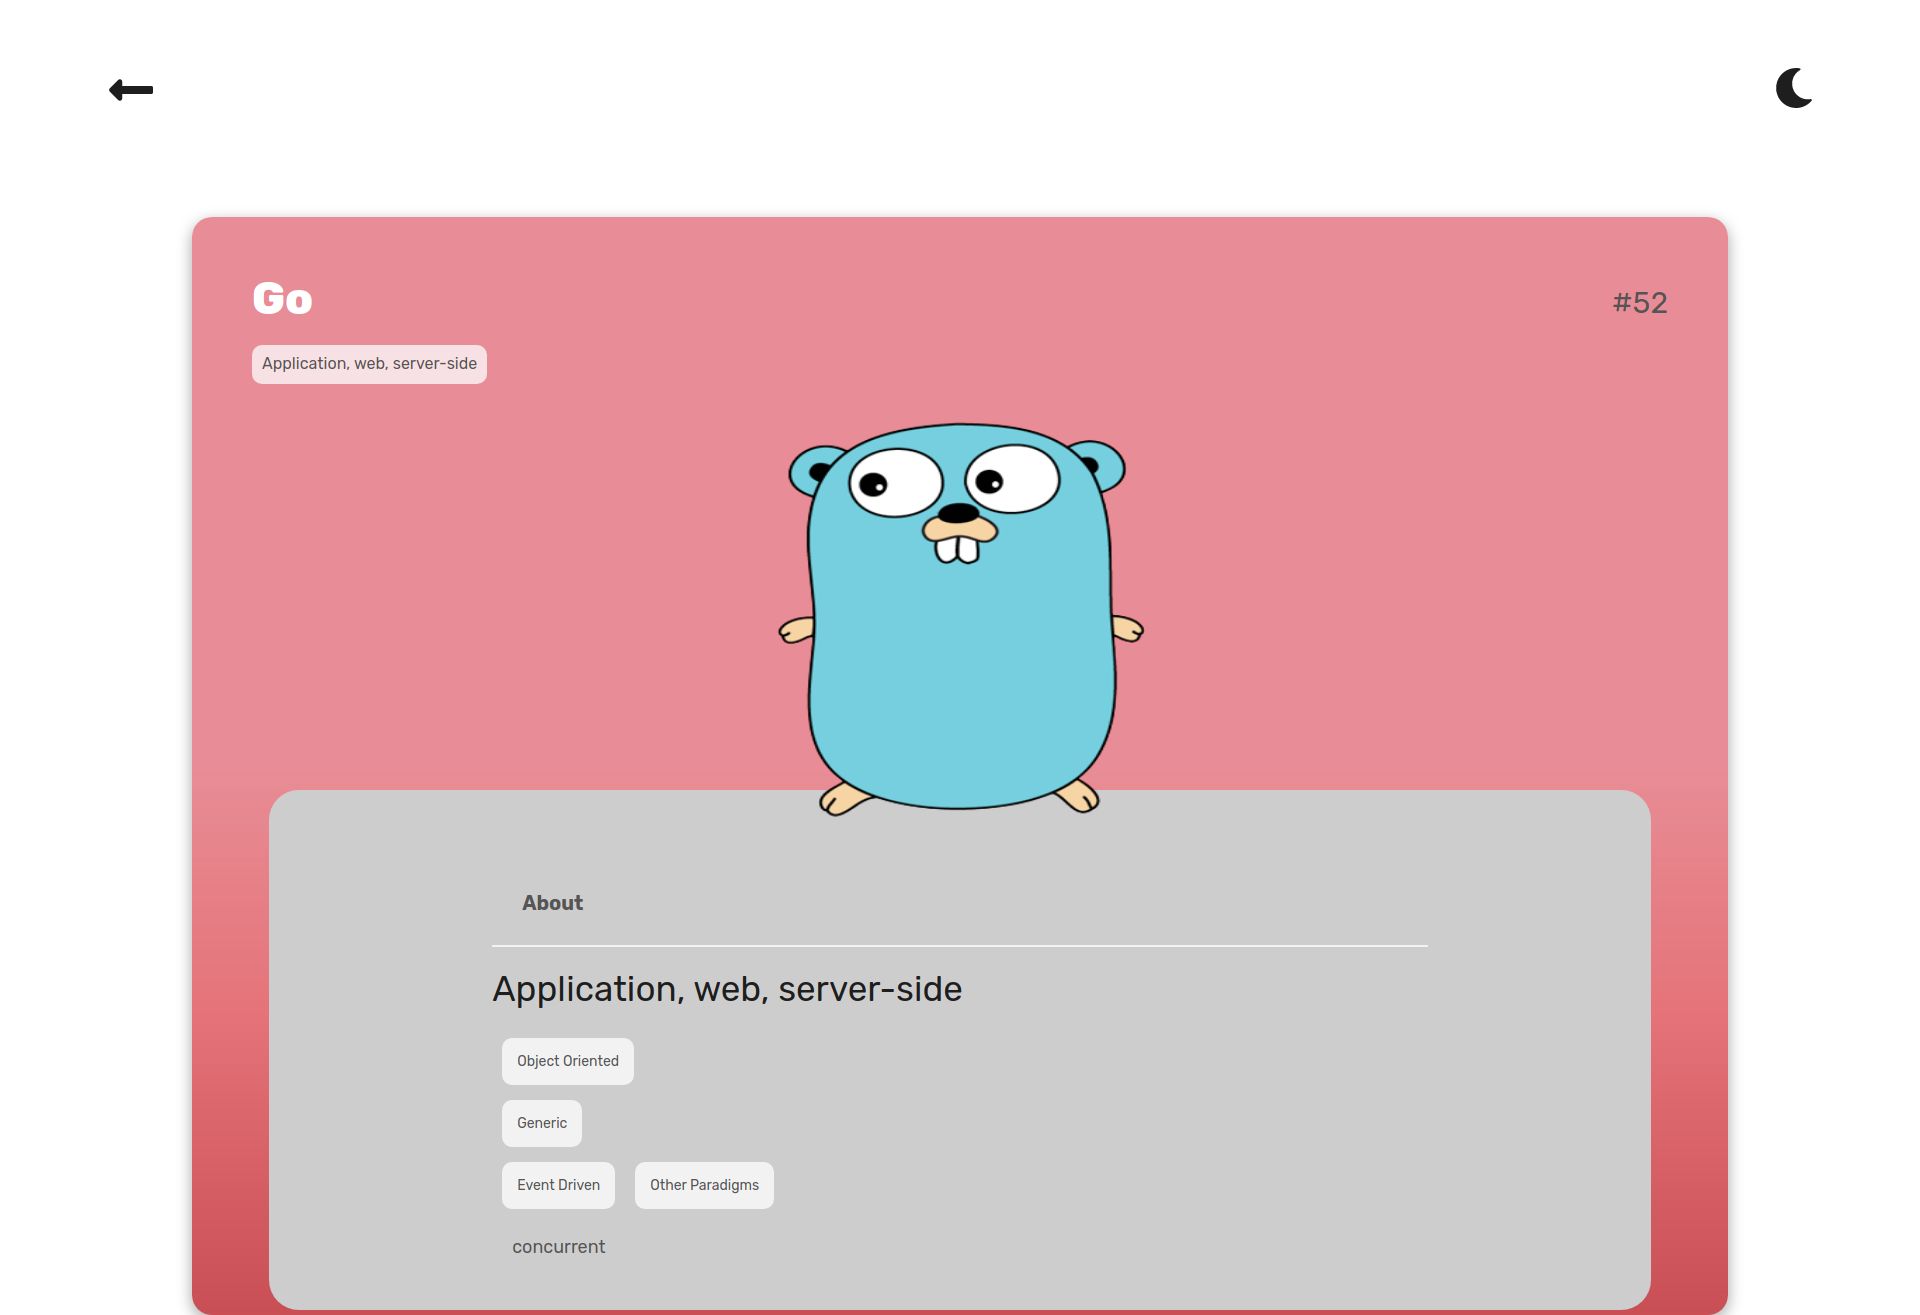Click the gopher's left eye

(897, 480)
